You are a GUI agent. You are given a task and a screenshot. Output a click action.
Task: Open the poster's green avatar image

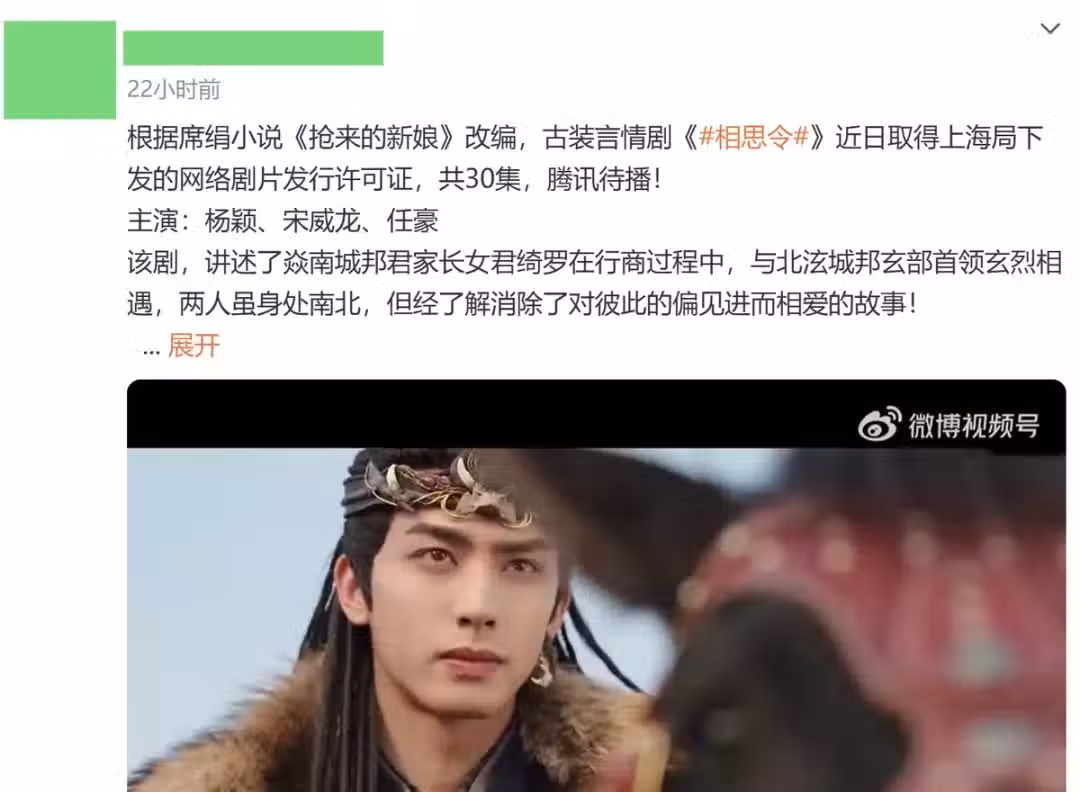click(60, 70)
